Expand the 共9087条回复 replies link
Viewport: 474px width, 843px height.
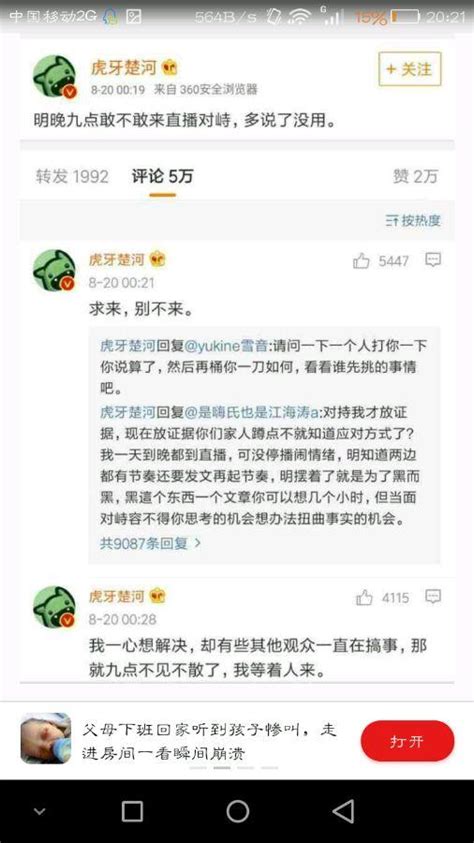[150, 543]
